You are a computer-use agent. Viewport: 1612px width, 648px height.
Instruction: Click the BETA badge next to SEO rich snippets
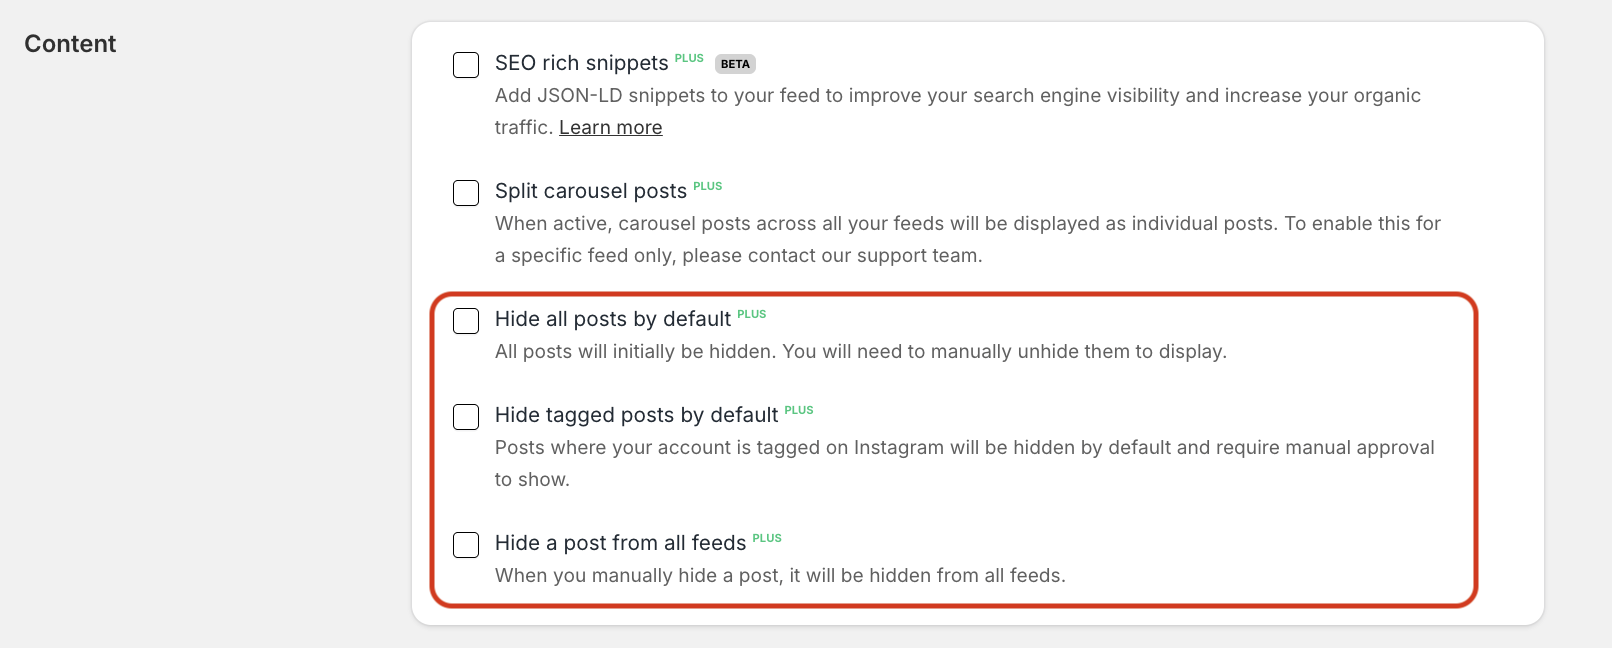(735, 63)
